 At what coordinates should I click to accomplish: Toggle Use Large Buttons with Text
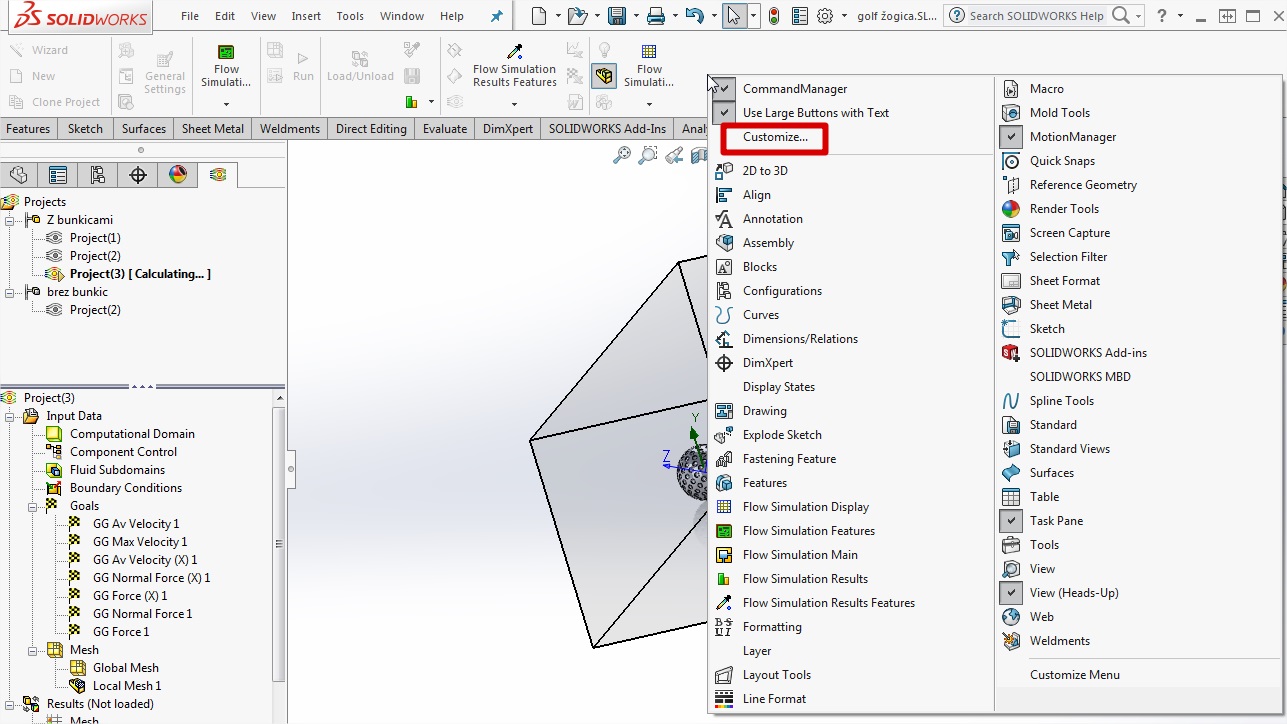click(726, 113)
